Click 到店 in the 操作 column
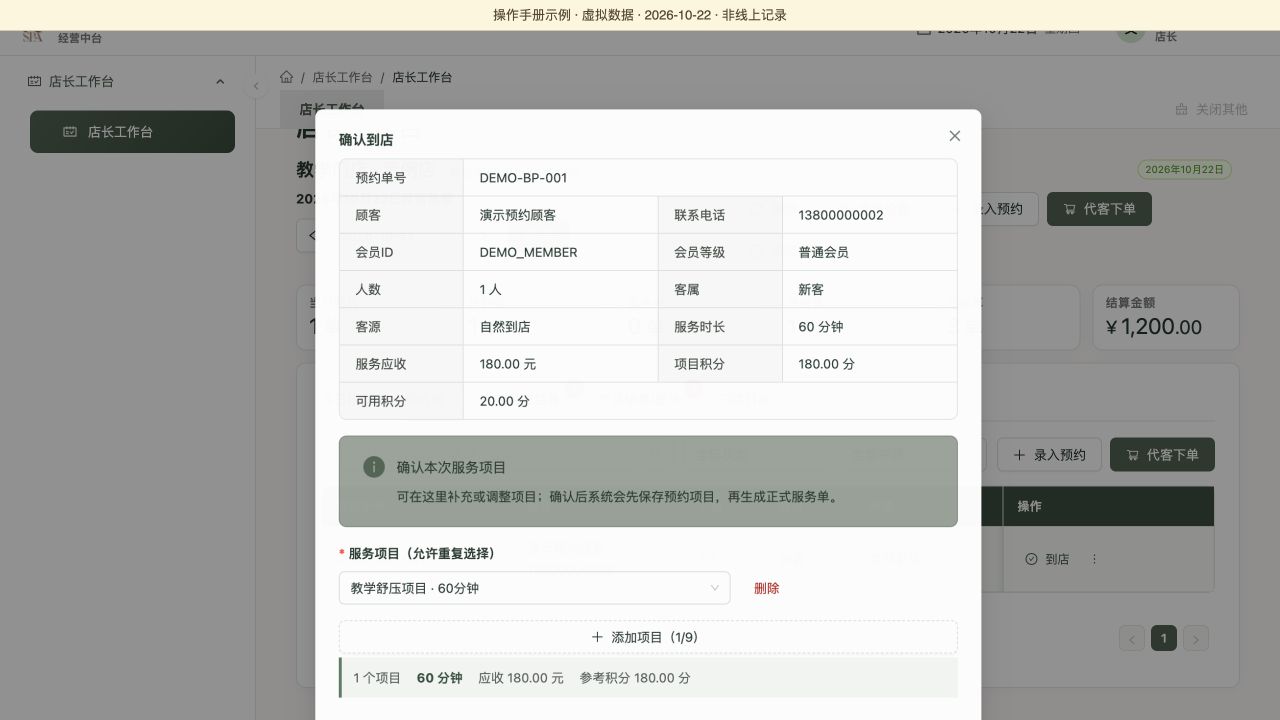Screen dimensions: 1280x720 (x=1047, y=559)
